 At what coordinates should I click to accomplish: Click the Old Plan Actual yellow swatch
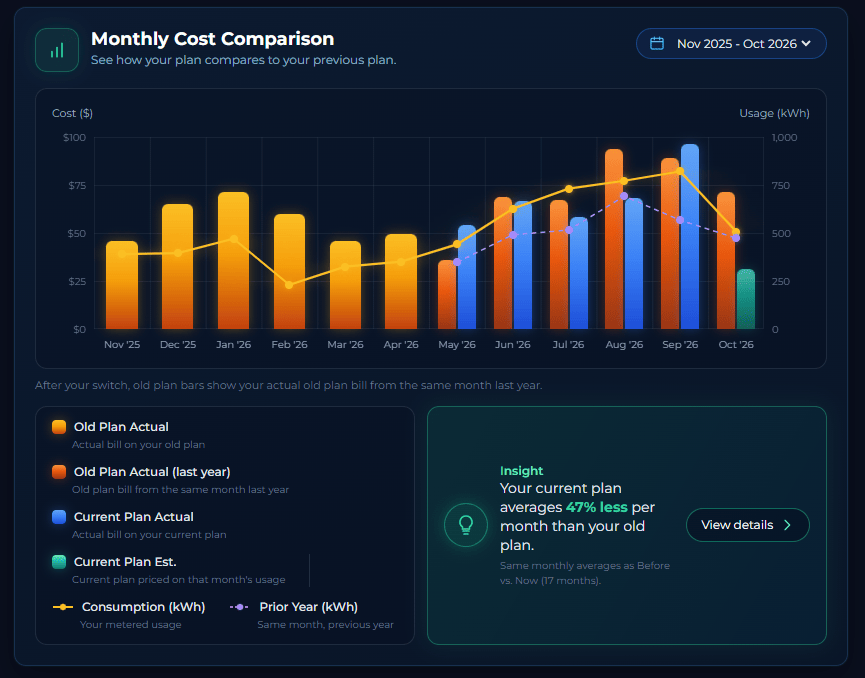pos(59,427)
